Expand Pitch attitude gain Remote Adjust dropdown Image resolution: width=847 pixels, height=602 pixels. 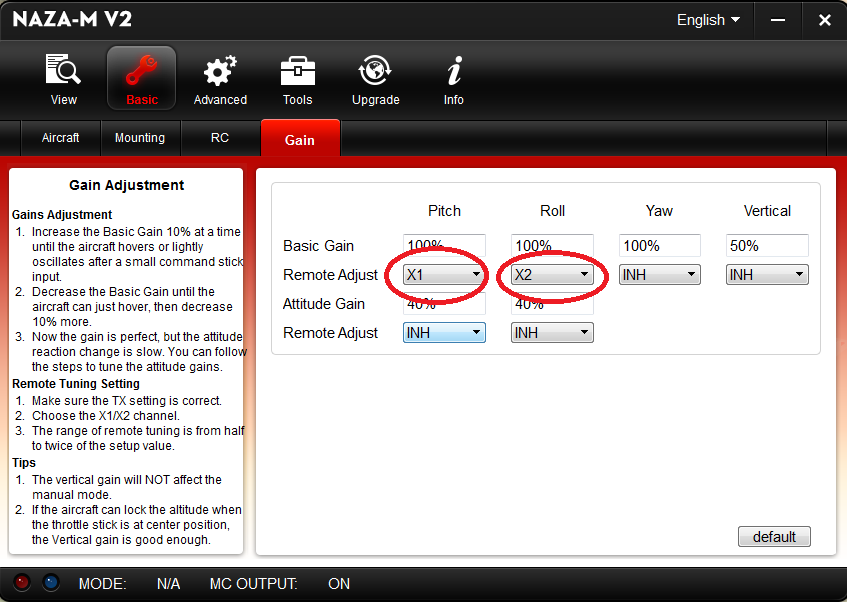click(x=444, y=332)
